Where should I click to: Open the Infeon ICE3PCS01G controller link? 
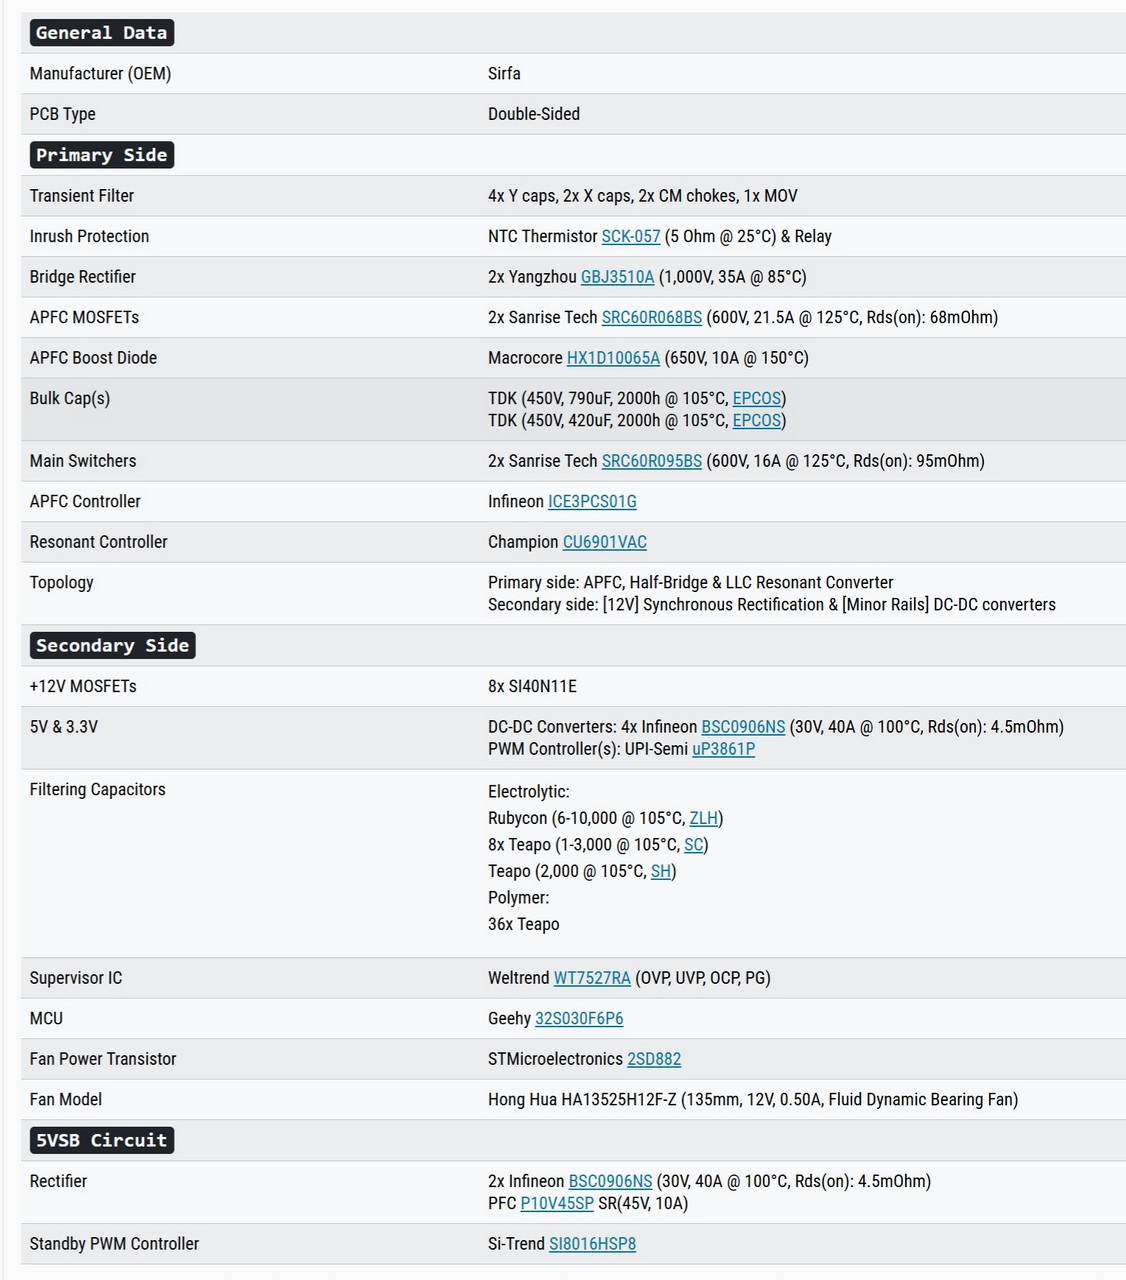coord(592,502)
